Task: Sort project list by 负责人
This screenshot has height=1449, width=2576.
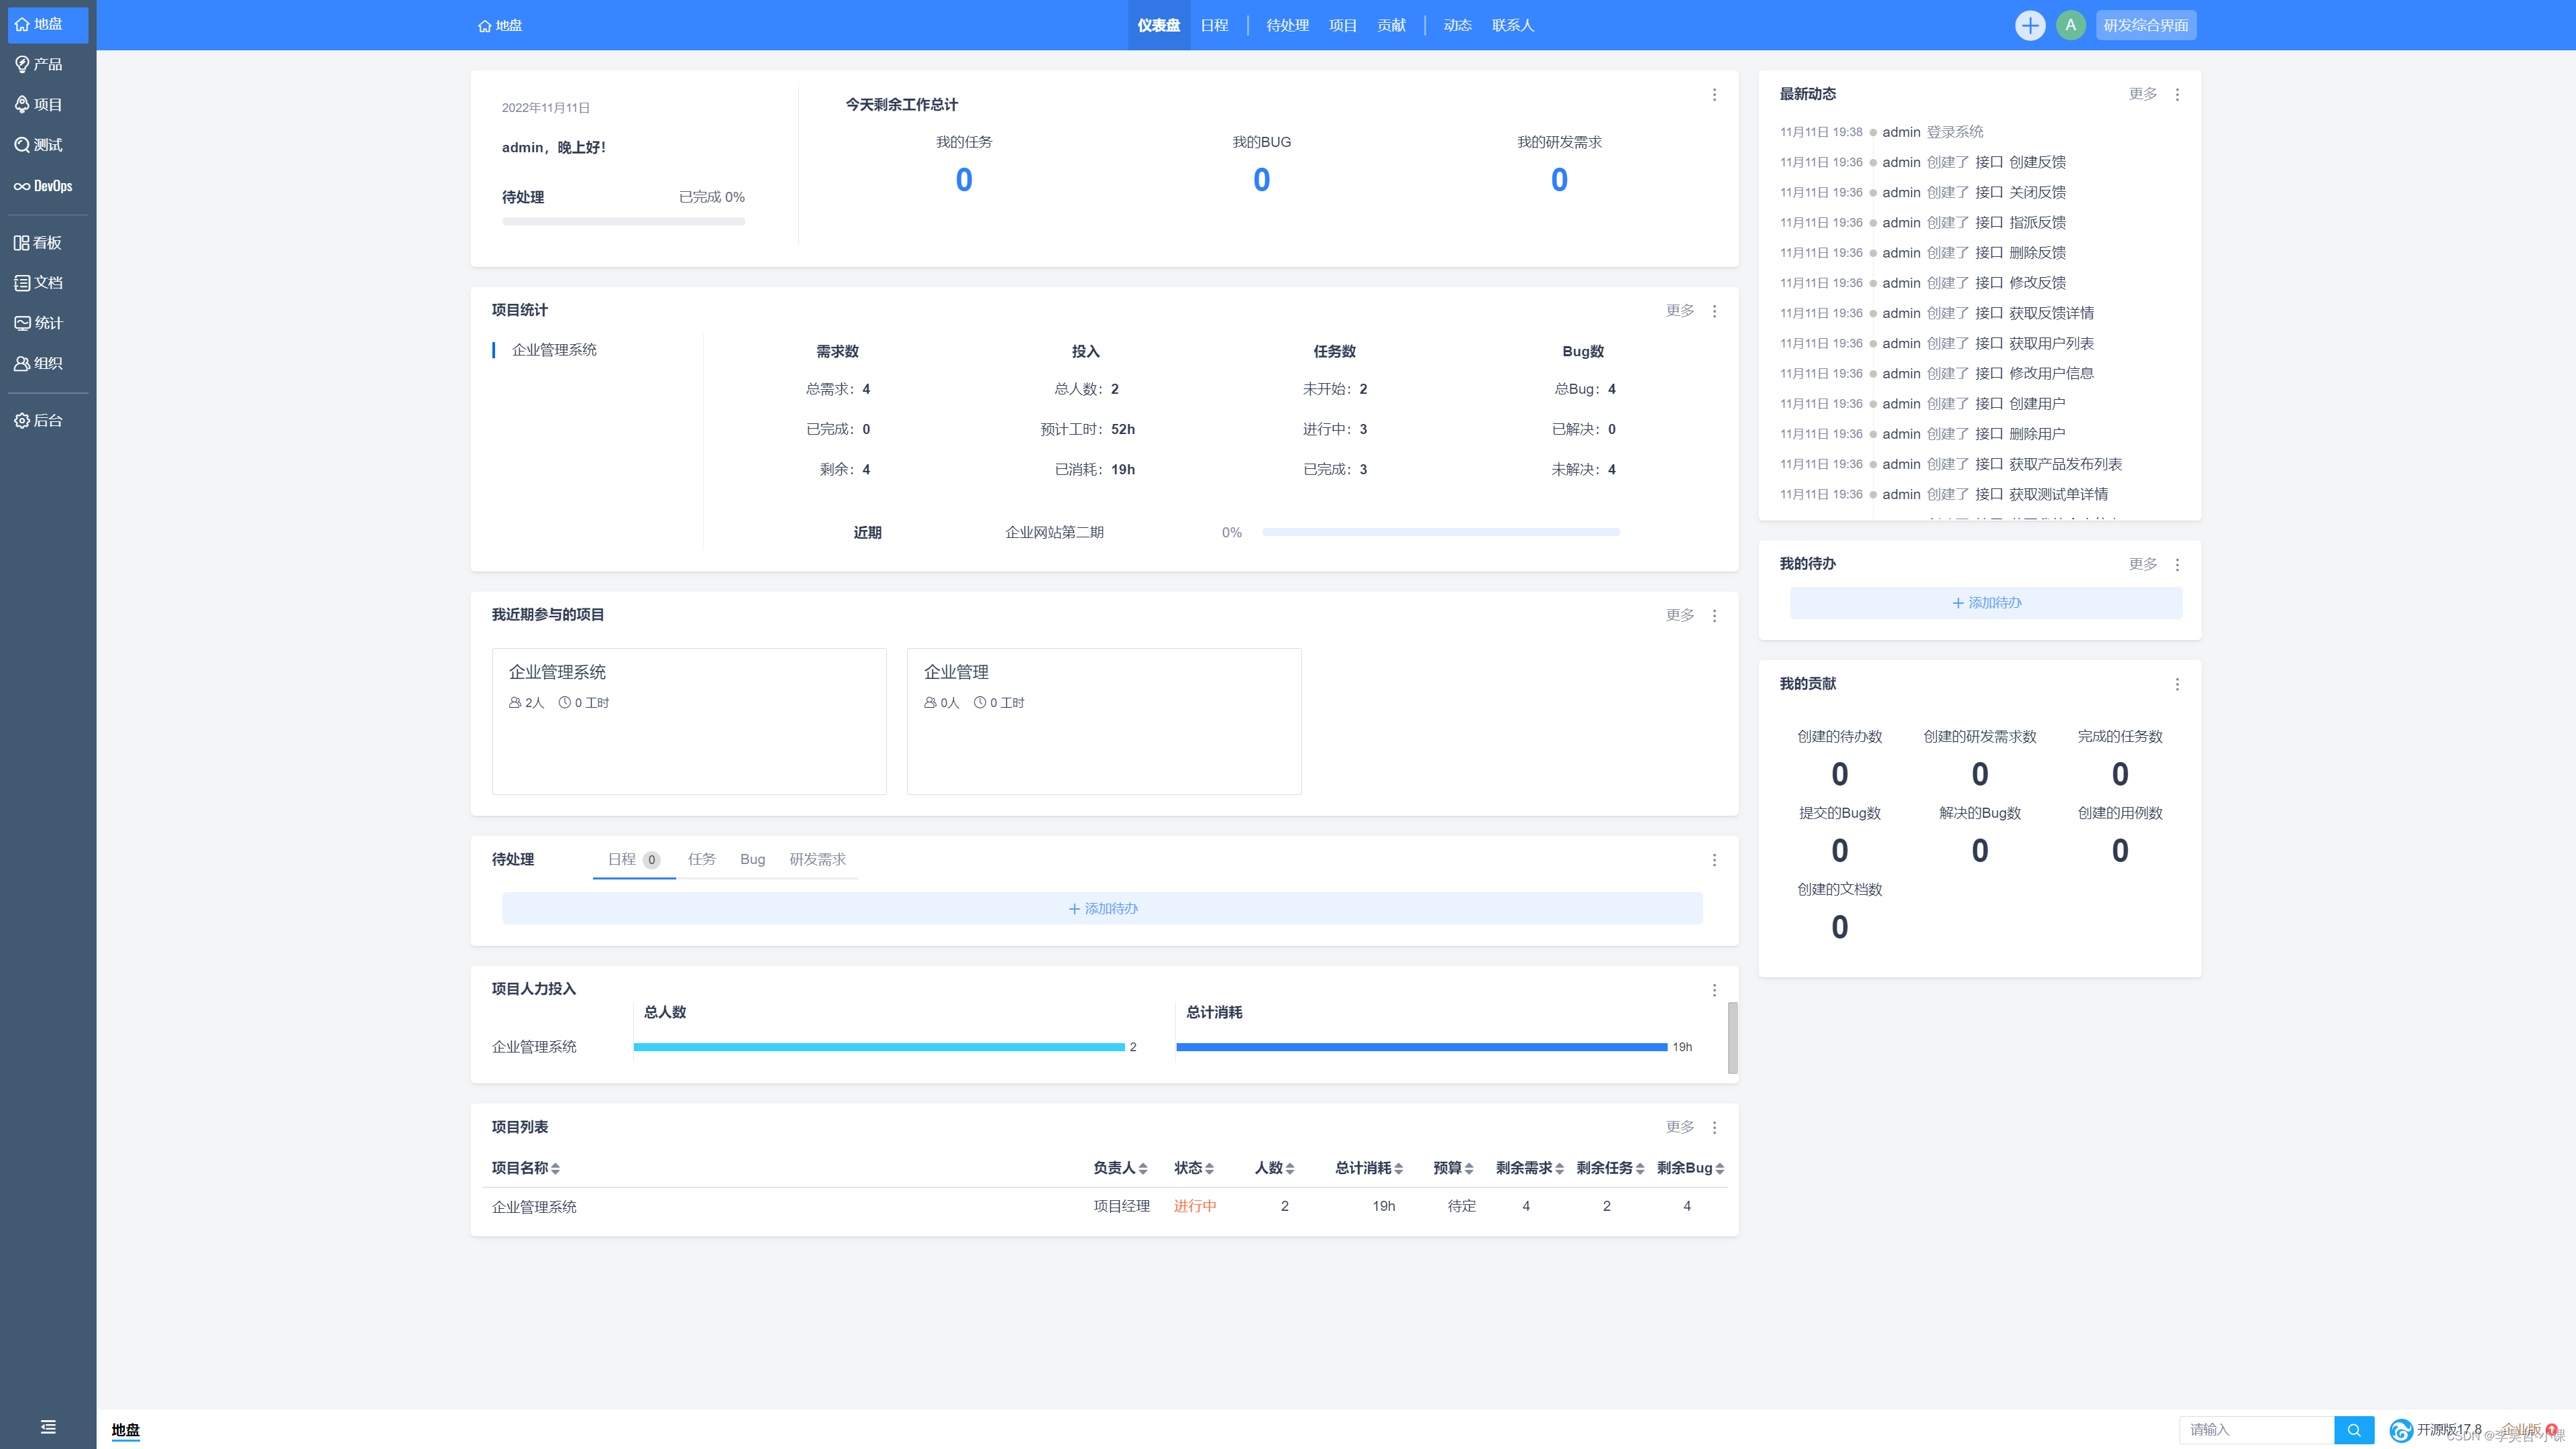Action: pyautogui.click(x=1120, y=1168)
